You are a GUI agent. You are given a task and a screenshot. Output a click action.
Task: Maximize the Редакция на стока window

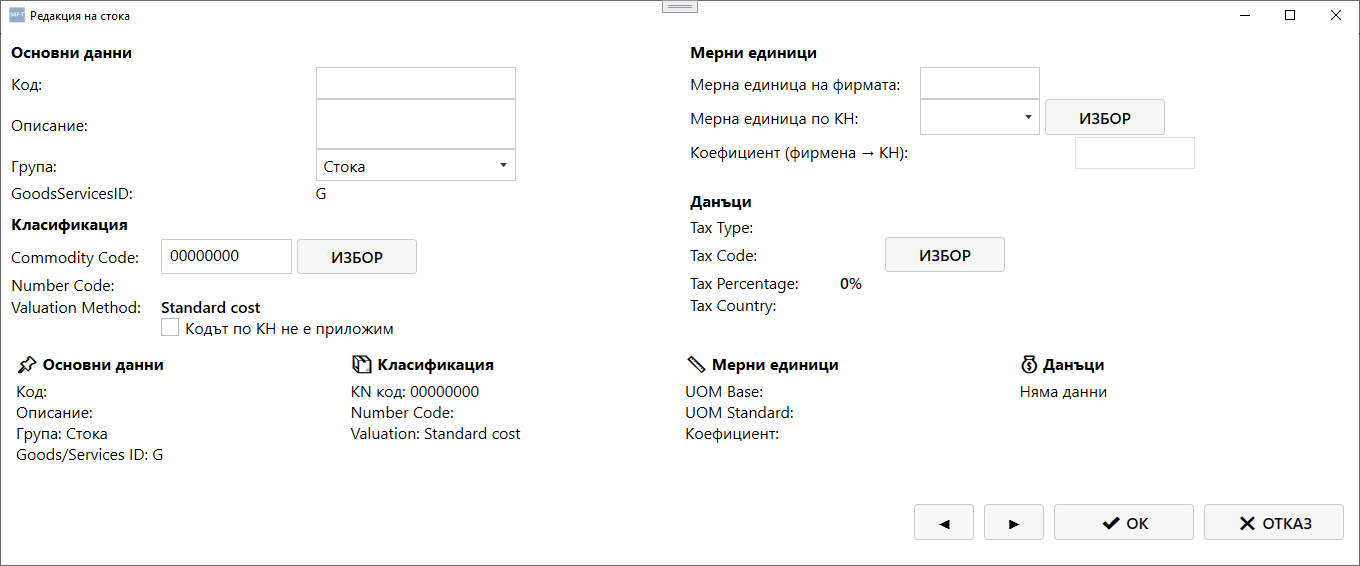[x=1290, y=15]
